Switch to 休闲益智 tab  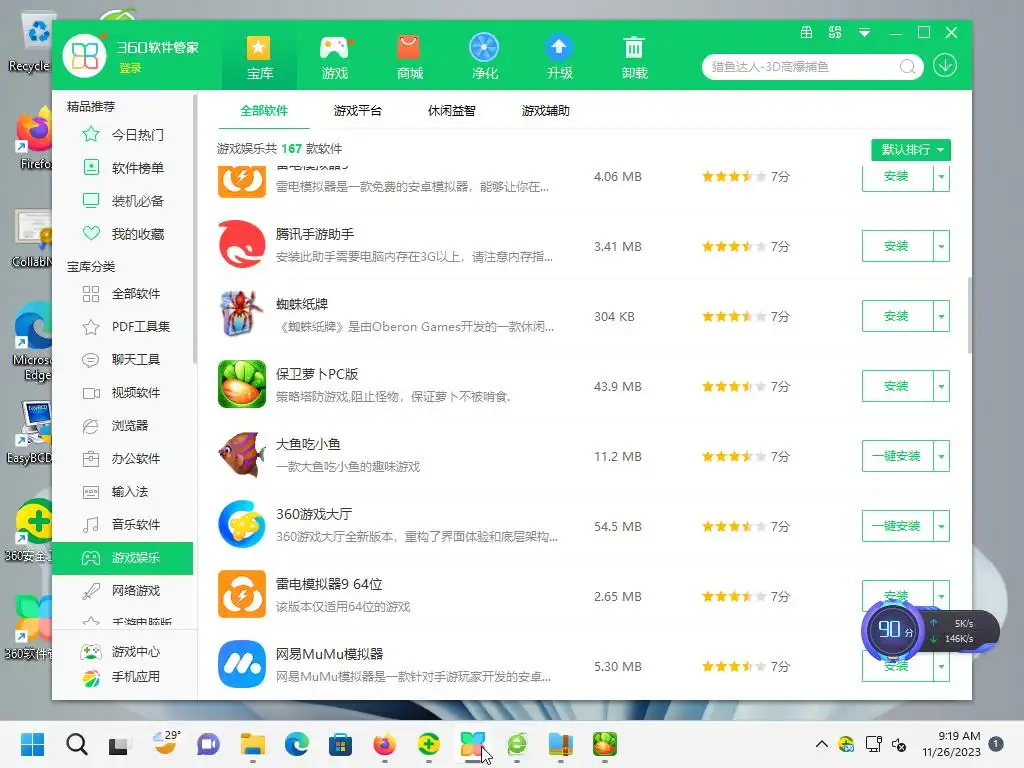point(451,111)
